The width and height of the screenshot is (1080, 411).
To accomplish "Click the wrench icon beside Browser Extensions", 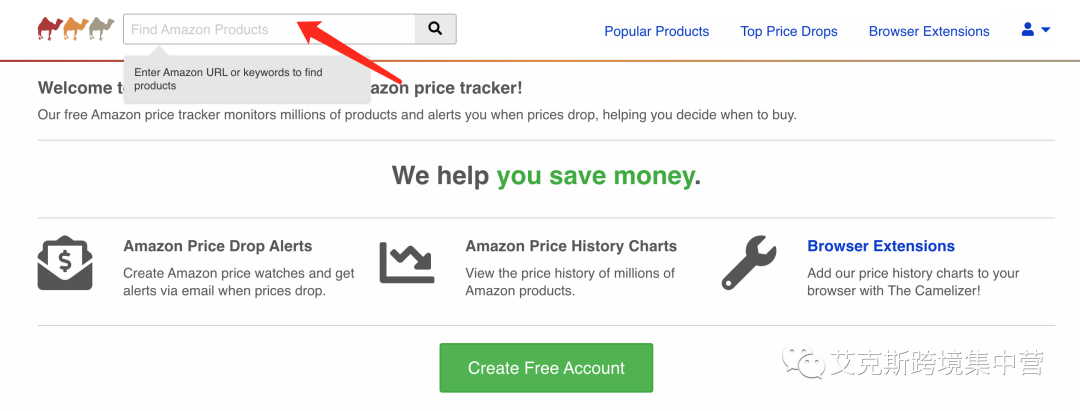I will click(749, 263).
